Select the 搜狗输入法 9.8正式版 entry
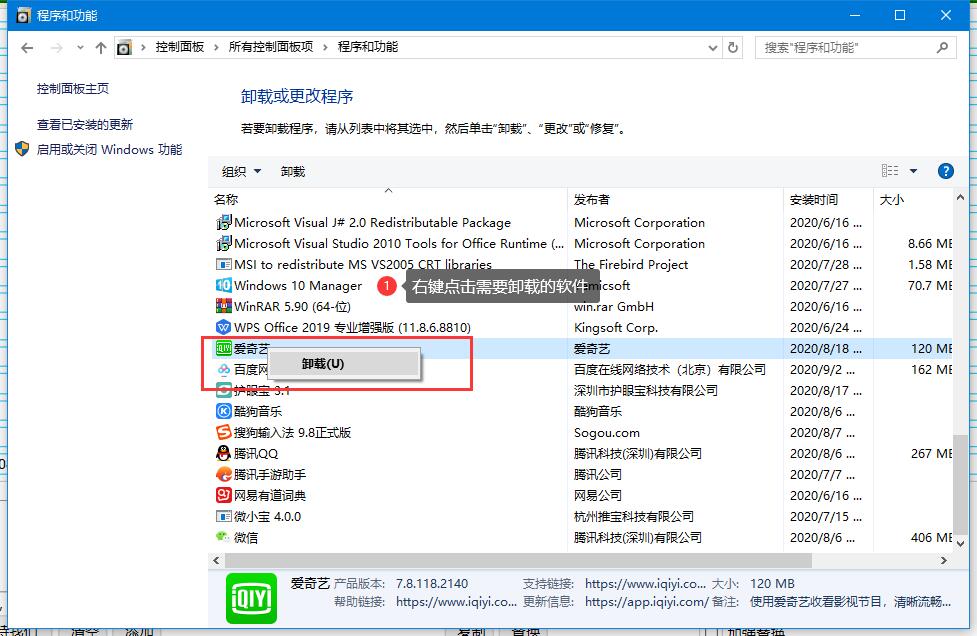The image size is (977, 636). click(x=292, y=432)
